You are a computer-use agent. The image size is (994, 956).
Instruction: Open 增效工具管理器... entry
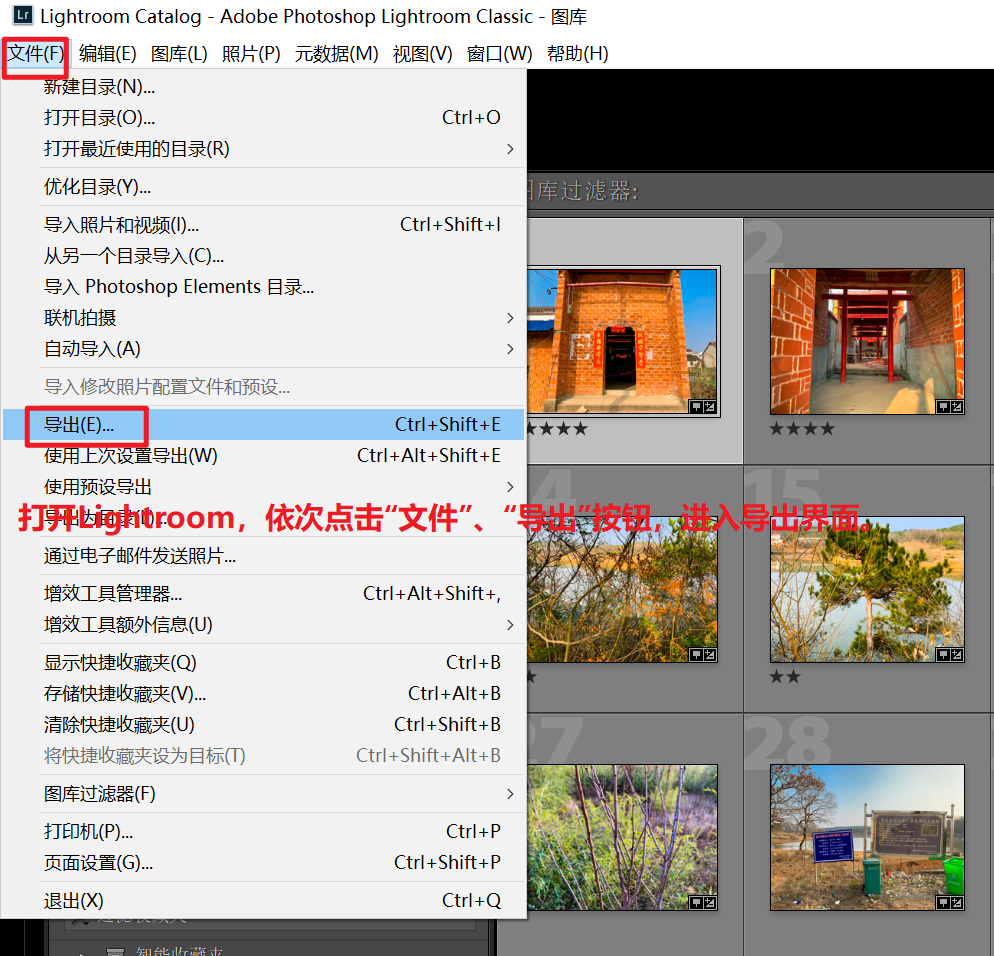point(263,594)
